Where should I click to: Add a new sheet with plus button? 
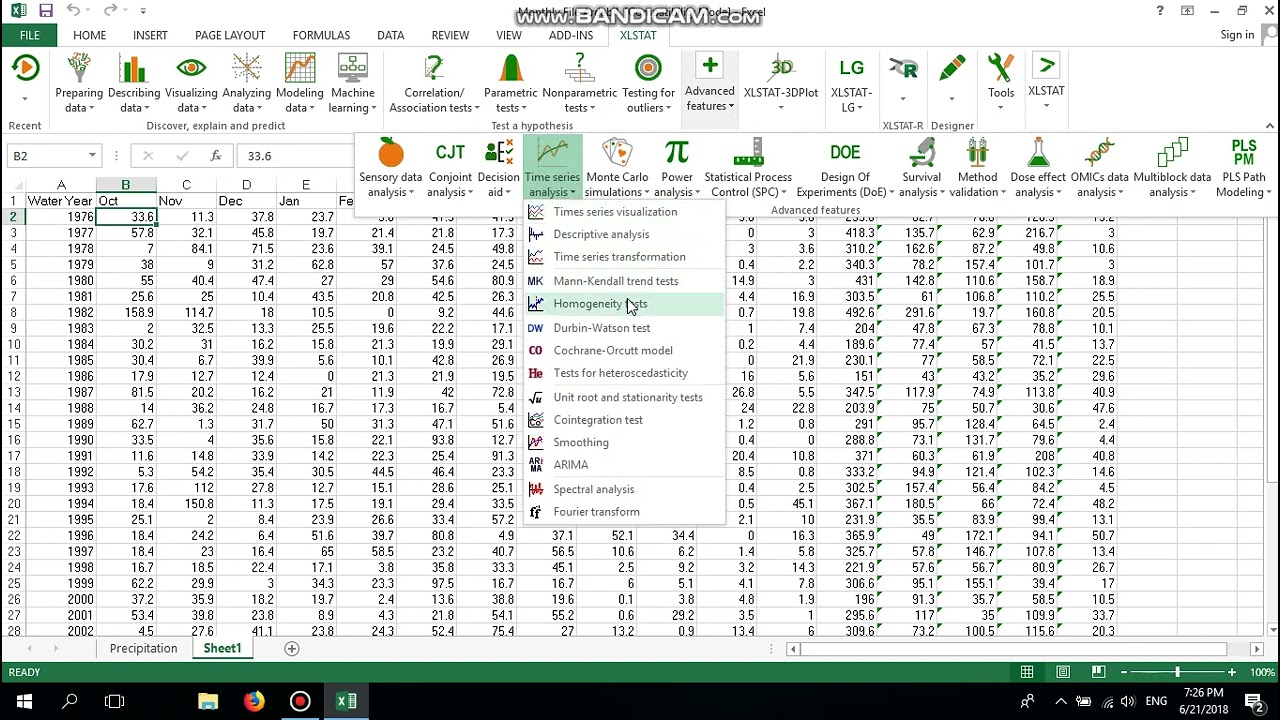(292, 649)
